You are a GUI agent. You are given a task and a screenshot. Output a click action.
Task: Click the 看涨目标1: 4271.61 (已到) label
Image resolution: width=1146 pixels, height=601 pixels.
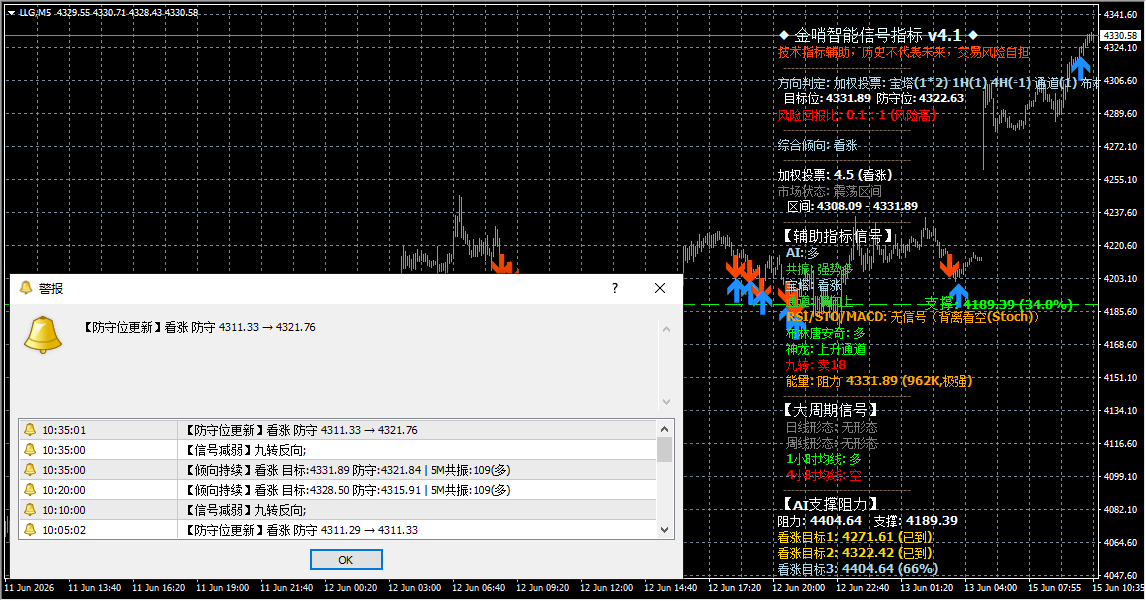click(x=854, y=537)
